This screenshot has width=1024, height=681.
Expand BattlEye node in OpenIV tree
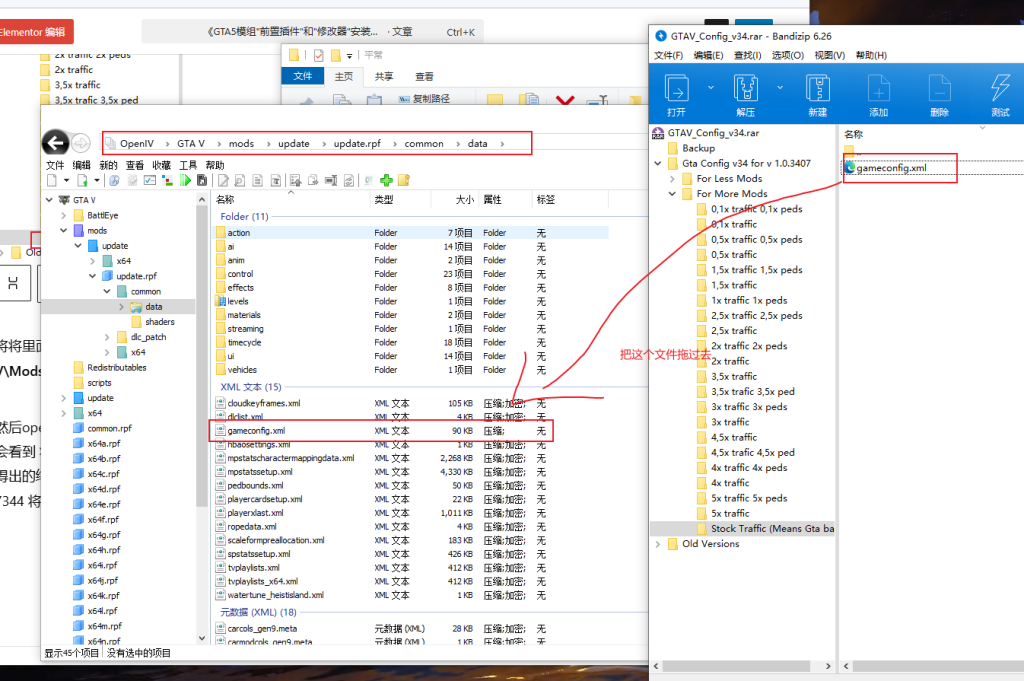pyautogui.click(x=63, y=215)
